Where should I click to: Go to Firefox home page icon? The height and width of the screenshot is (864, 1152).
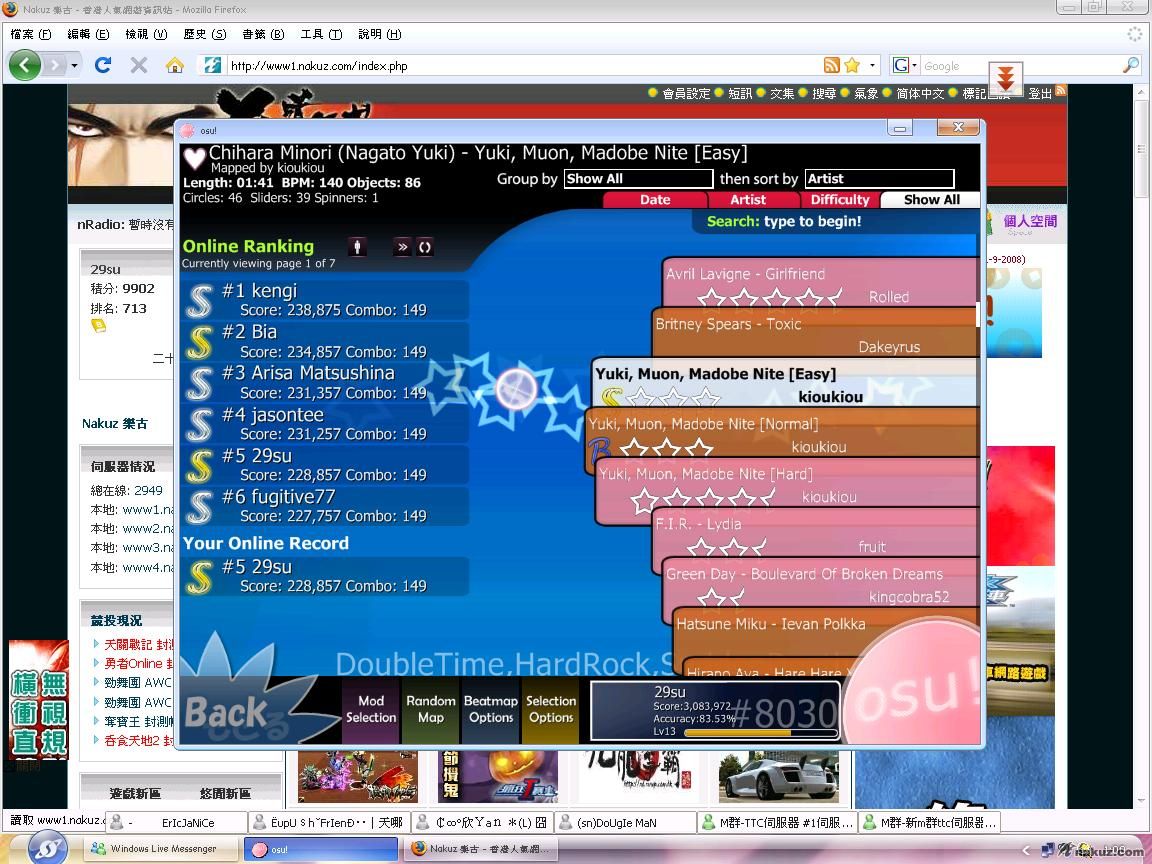click(x=175, y=66)
